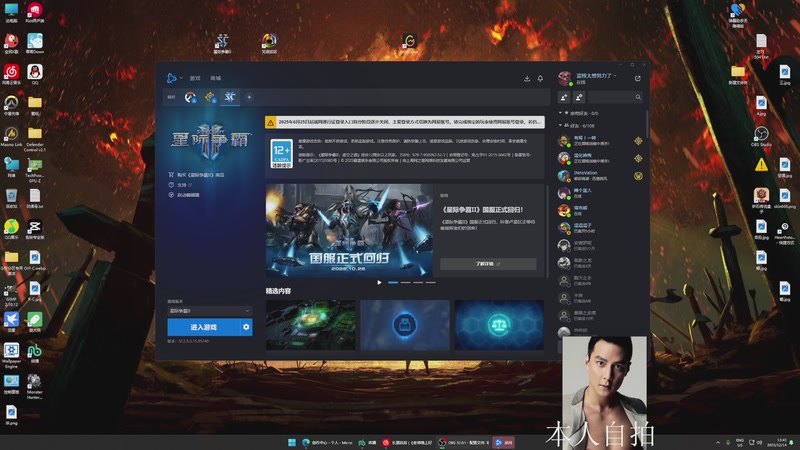Open the downloads icon in the launcher header
The height and width of the screenshot is (450, 800).
[527, 79]
